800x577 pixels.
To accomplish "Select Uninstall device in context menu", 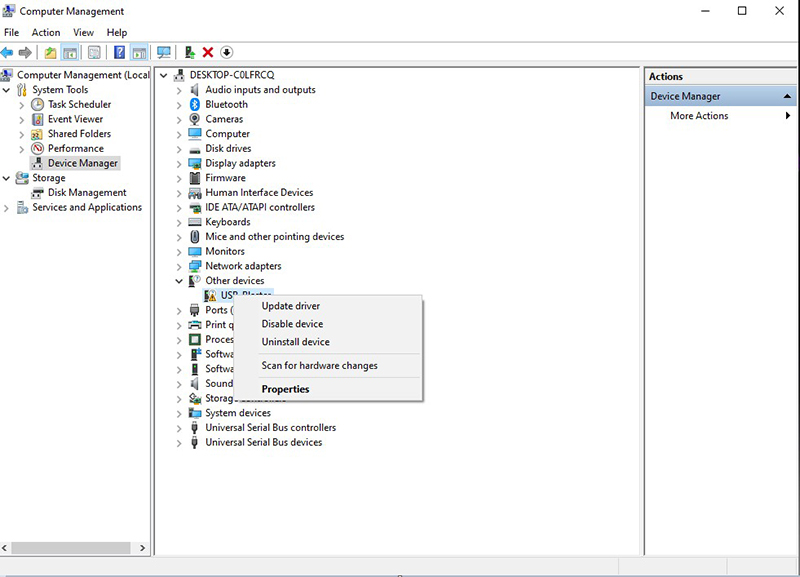I will coord(295,342).
